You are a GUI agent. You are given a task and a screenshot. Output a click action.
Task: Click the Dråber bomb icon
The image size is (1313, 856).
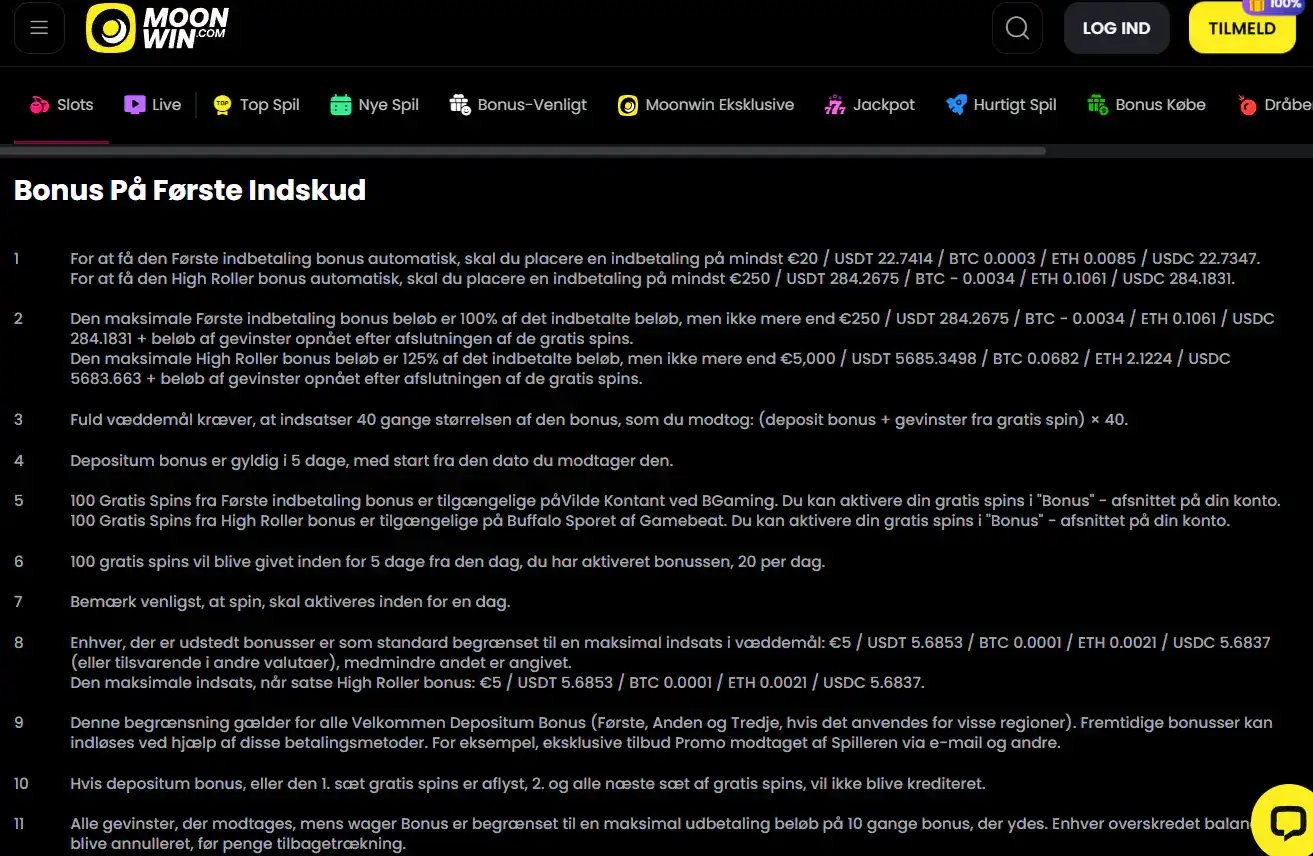click(x=1247, y=105)
